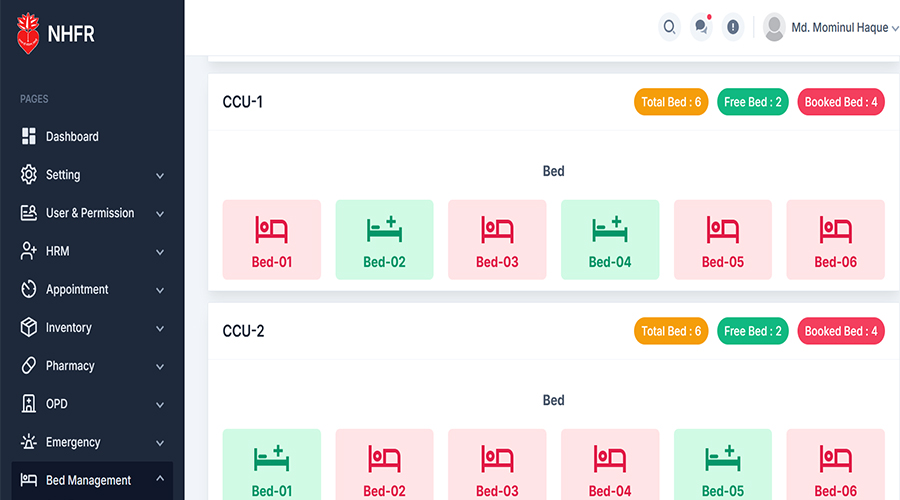Open the chat messages icon
The image size is (900, 500).
pos(701,27)
